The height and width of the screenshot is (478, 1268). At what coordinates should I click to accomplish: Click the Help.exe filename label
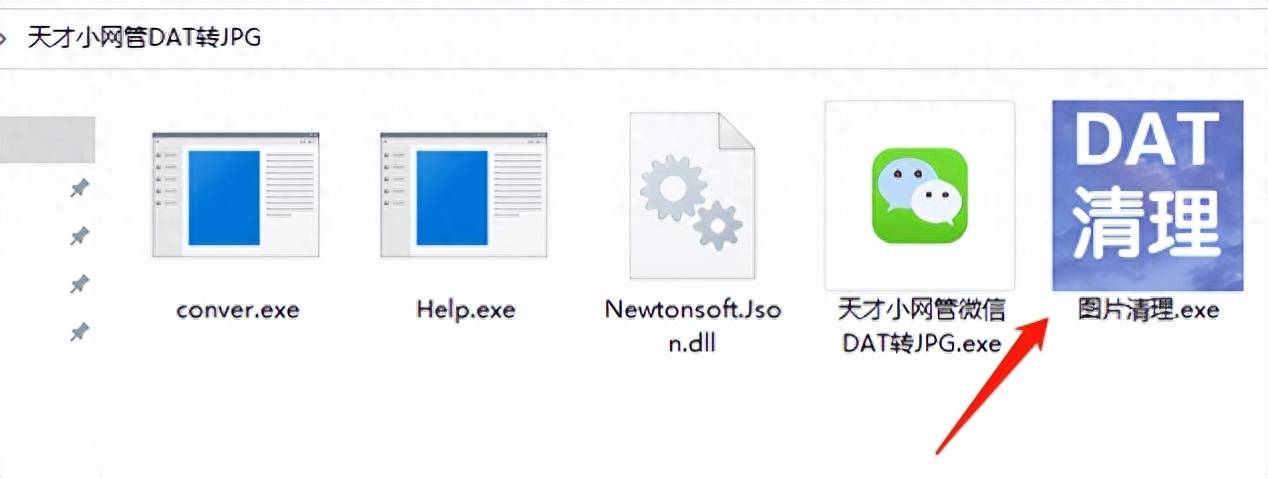tap(465, 310)
